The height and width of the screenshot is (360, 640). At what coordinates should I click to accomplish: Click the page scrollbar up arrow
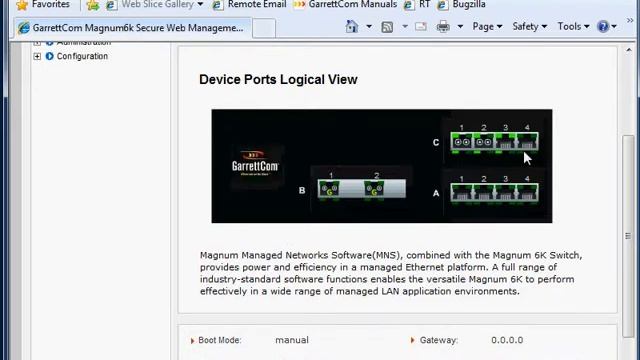tap(629, 50)
